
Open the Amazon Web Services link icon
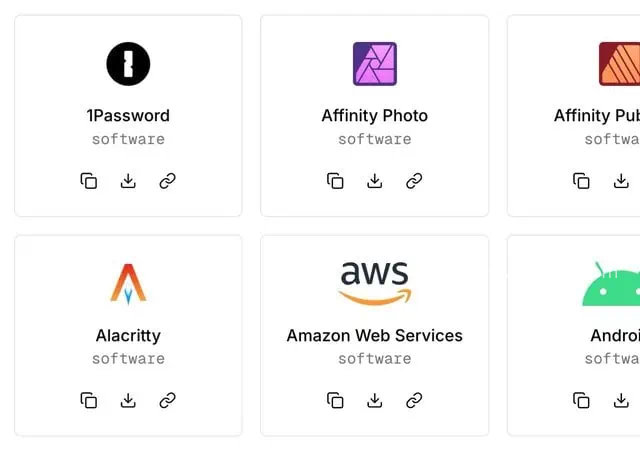(x=414, y=400)
